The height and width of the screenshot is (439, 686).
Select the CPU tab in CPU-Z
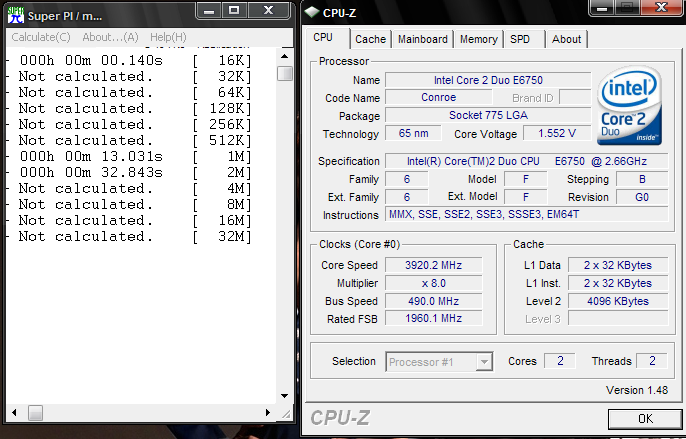(x=326, y=38)
